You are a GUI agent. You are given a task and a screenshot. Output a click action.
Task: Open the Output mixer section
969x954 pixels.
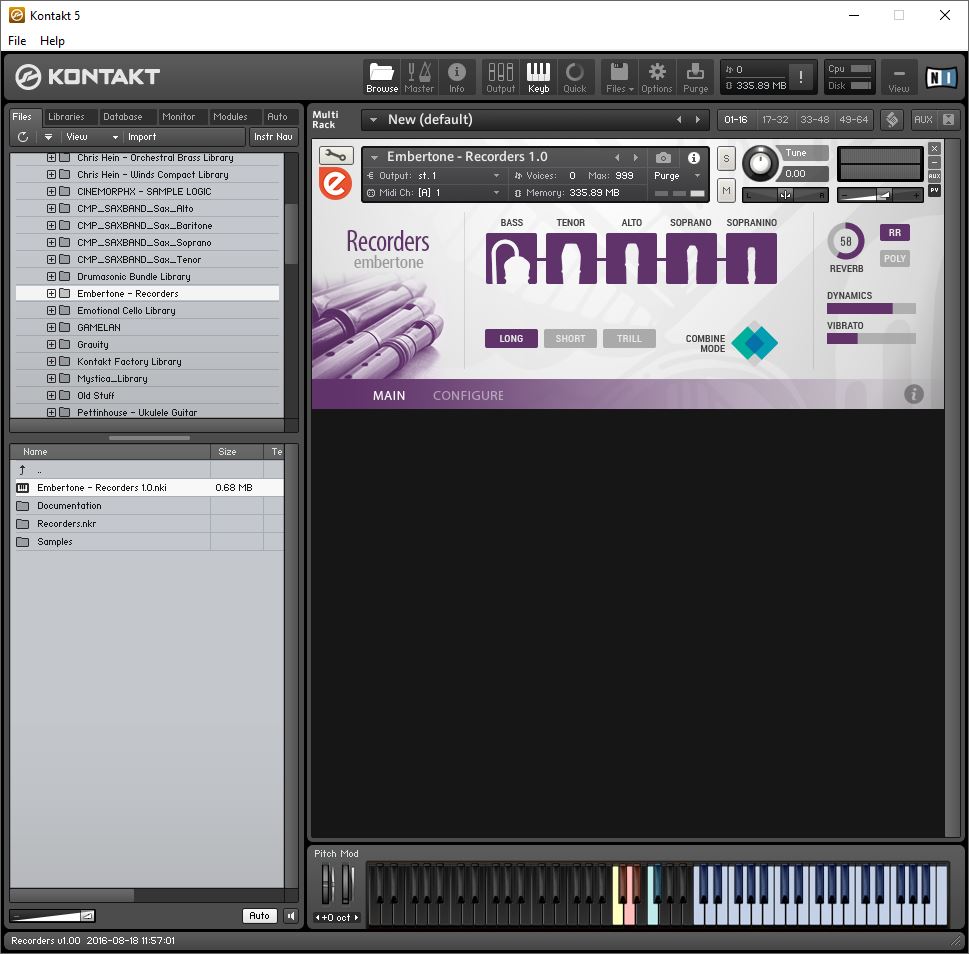[x=501, y=77]
